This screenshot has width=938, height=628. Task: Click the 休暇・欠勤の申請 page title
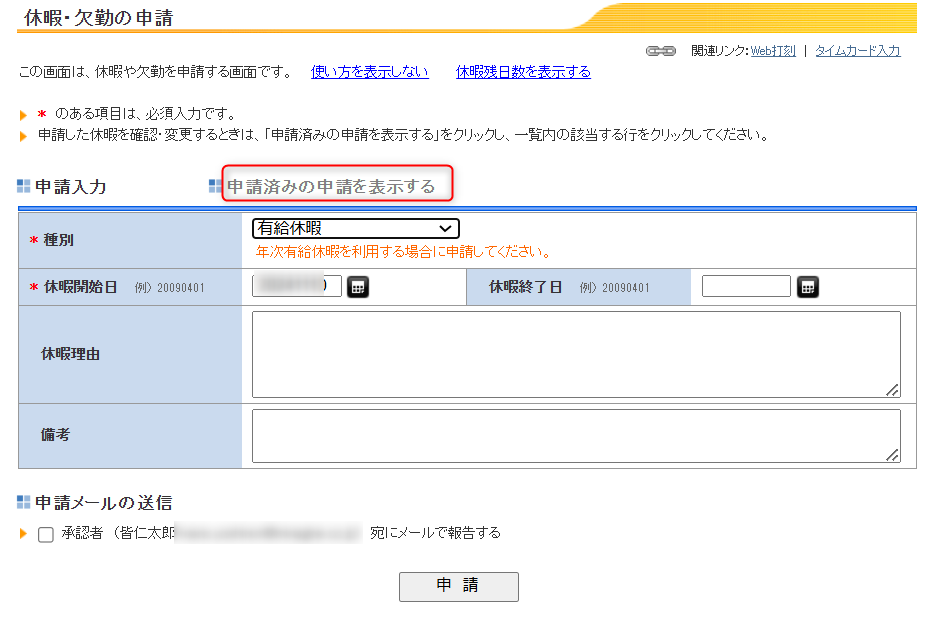[99, 17]
